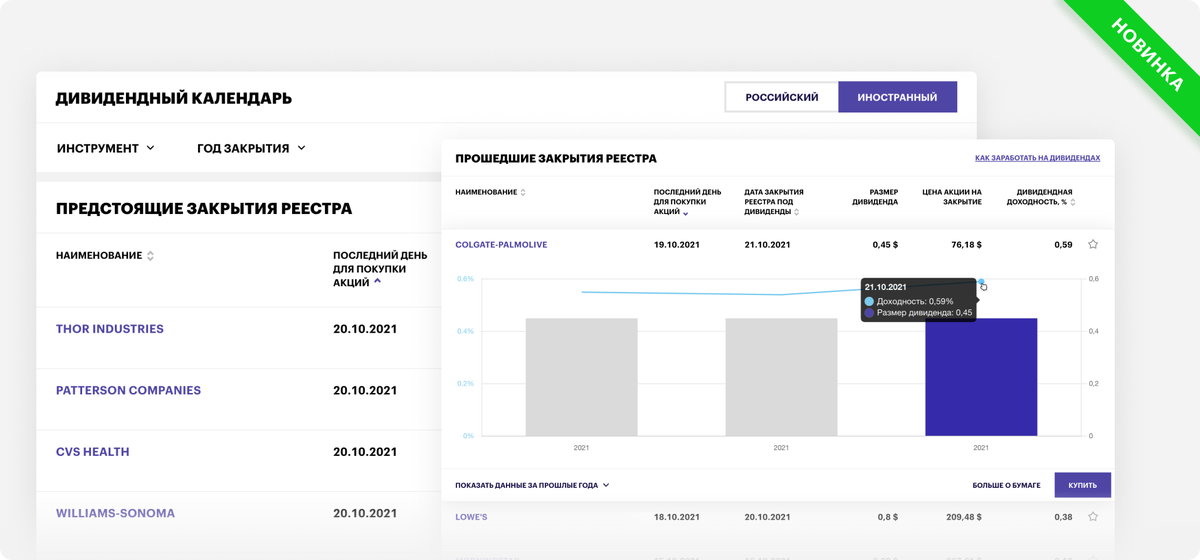
Task: Click the yield line point near tooltip
Action: point(981,282)
